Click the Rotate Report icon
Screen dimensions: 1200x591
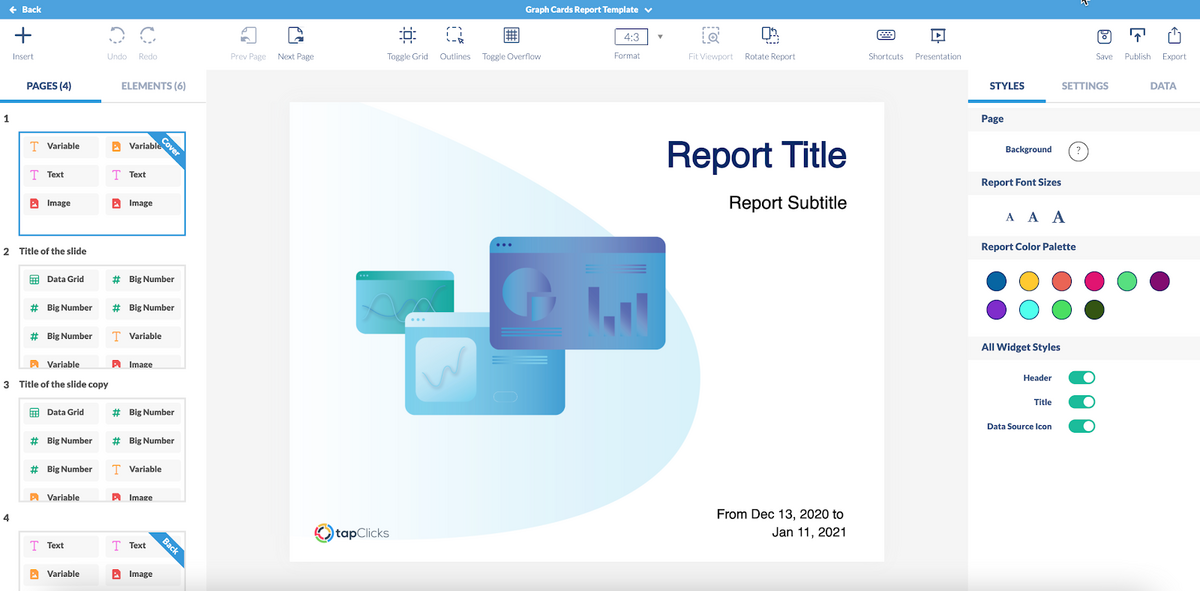tap(770, 36)
